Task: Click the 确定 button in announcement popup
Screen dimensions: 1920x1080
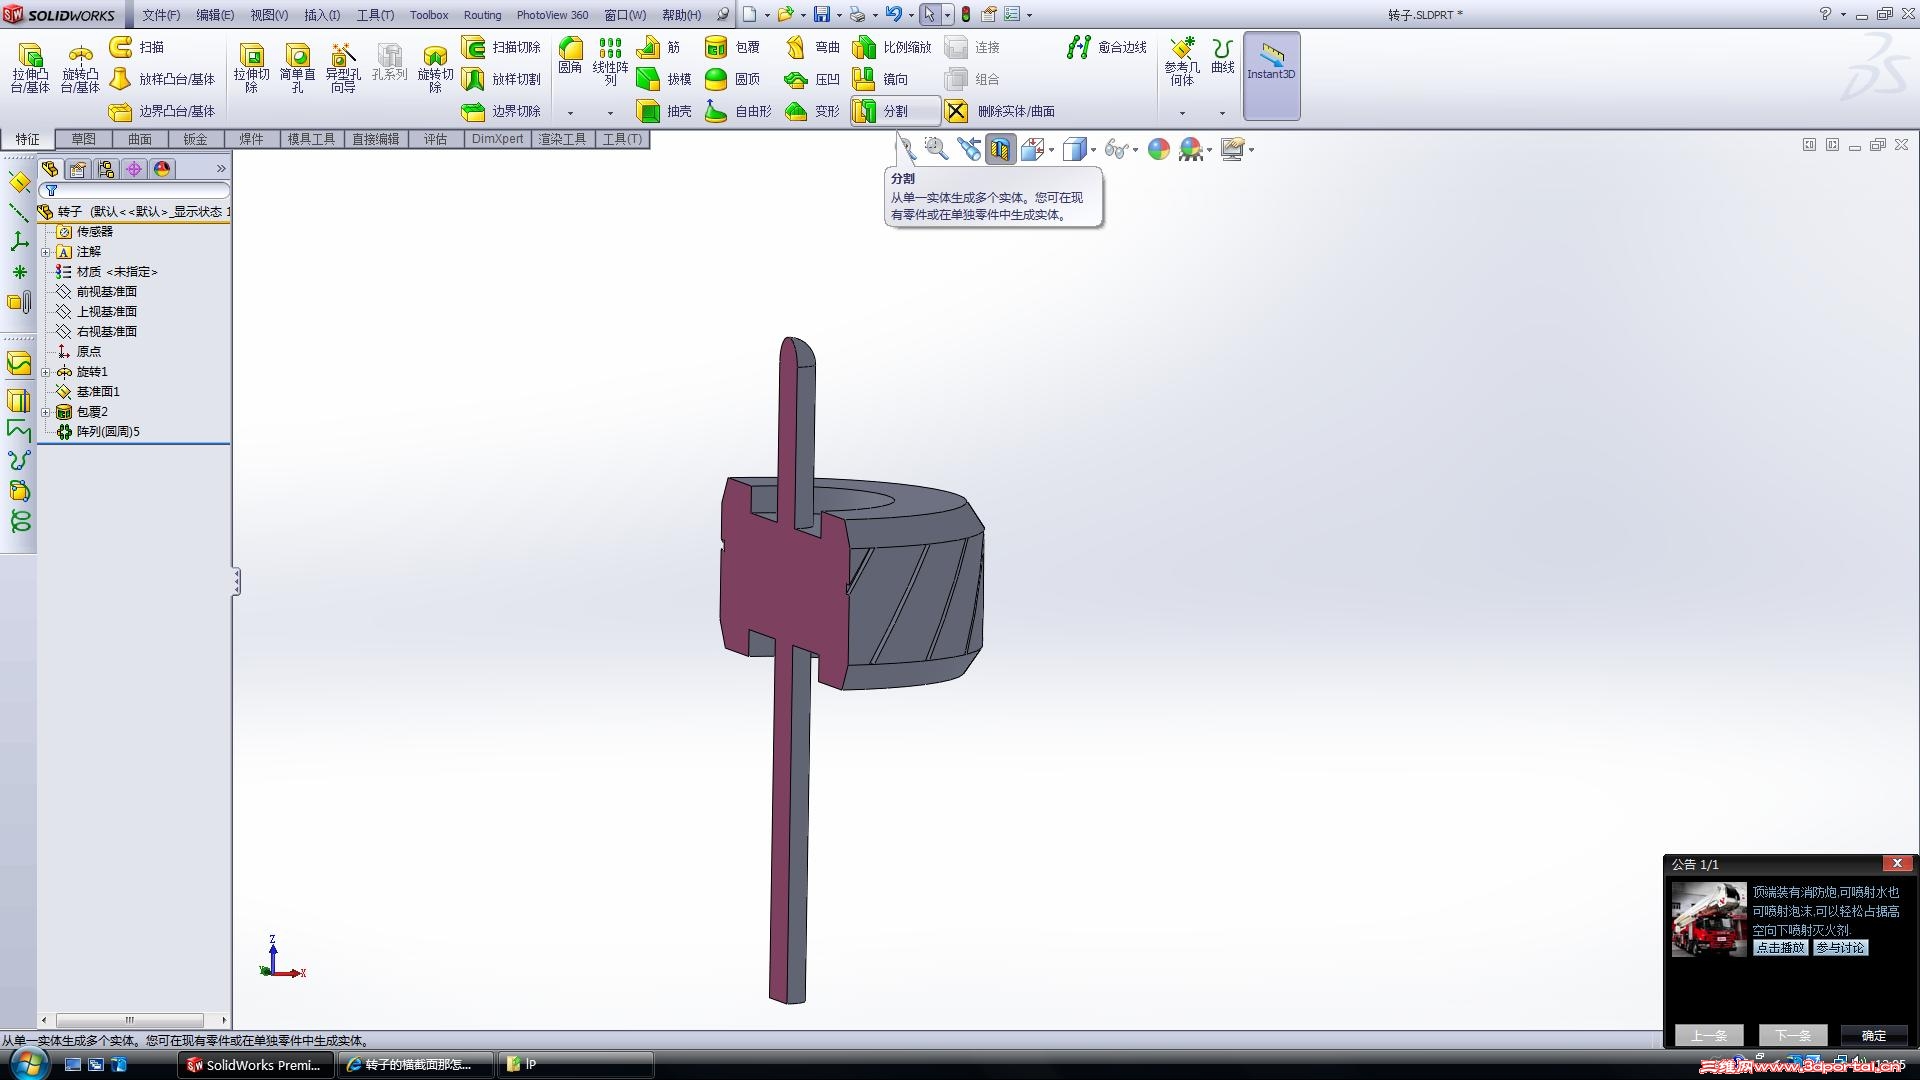Action: tap(1873, 1035)
